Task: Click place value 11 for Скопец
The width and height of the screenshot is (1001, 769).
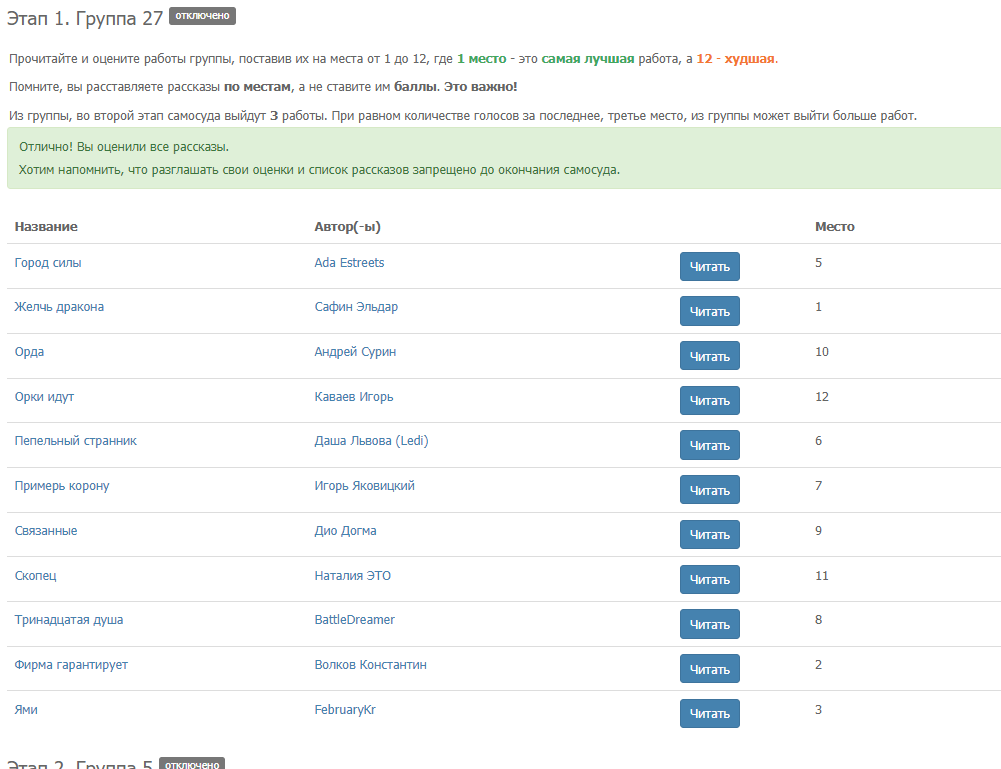Action: (x=822, y=576)
